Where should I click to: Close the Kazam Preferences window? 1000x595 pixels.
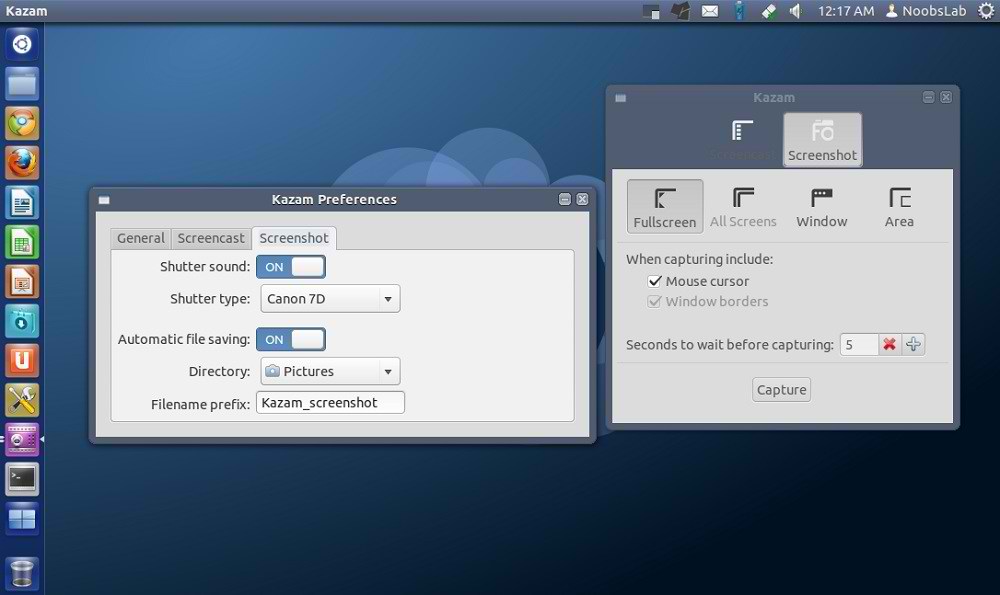coord(582,200)
